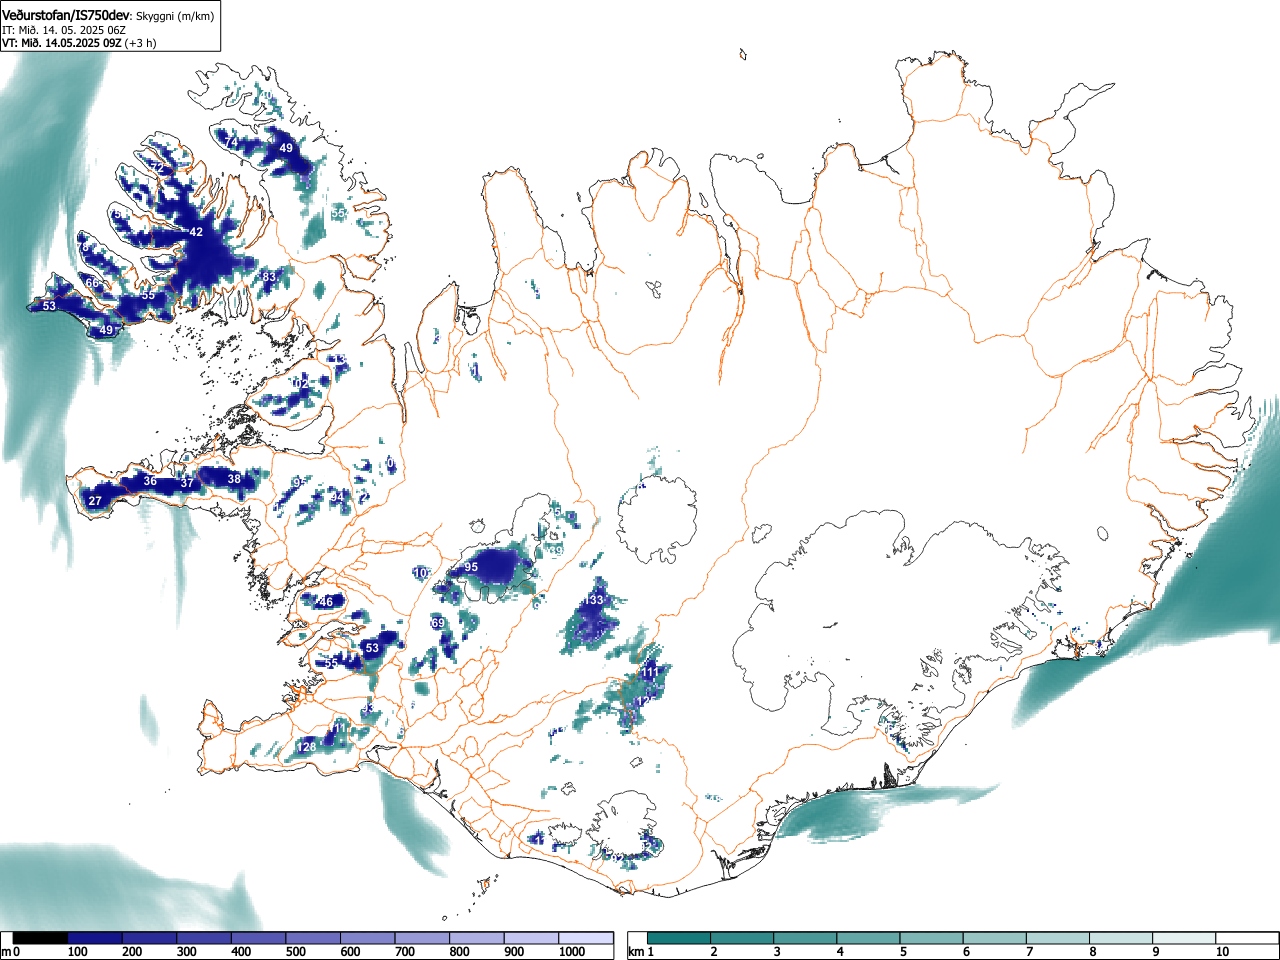Image resolution: width=1280 pixels, height=960 pixels.
Task: Pick the dark teal swatch between km 1 and 2
Action: 680,938
